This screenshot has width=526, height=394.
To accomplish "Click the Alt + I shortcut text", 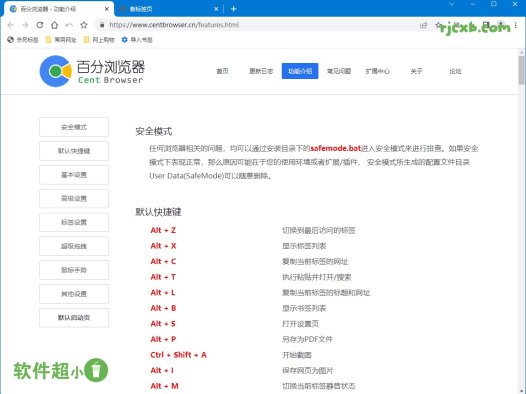I will (162, 371).
